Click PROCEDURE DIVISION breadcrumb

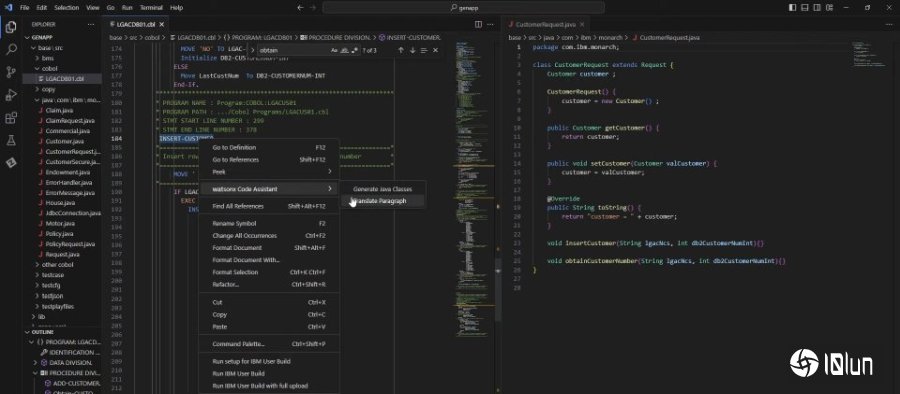pyautogui.click(x=335, y=37)
